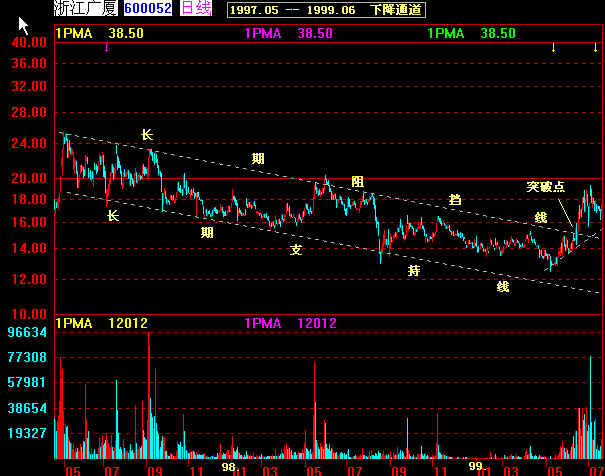
Task: Click the 40.00 price axis label
Action: 29,42
